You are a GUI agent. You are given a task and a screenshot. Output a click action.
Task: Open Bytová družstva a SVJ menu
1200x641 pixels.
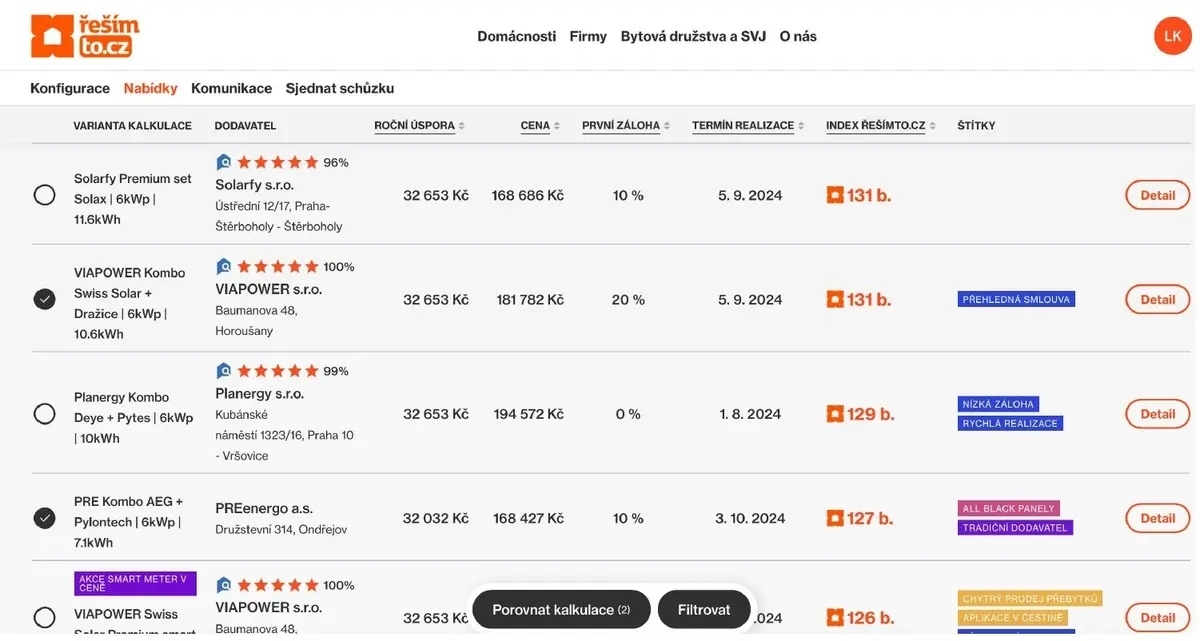pyautogui.click(x=693, y=36)
